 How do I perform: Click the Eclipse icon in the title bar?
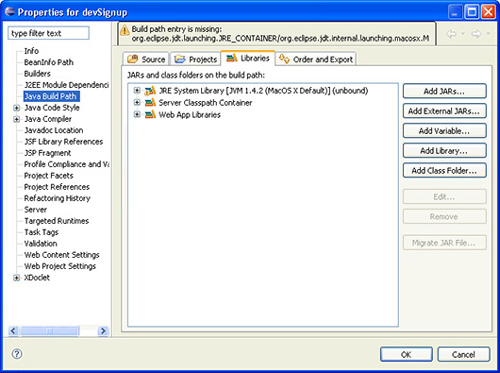click(x=10, y=11)
